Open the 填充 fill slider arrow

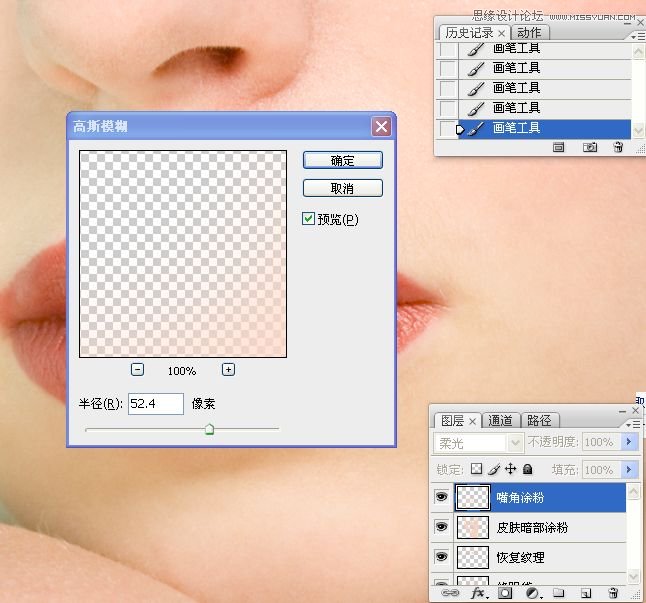[x=629, y=470]
